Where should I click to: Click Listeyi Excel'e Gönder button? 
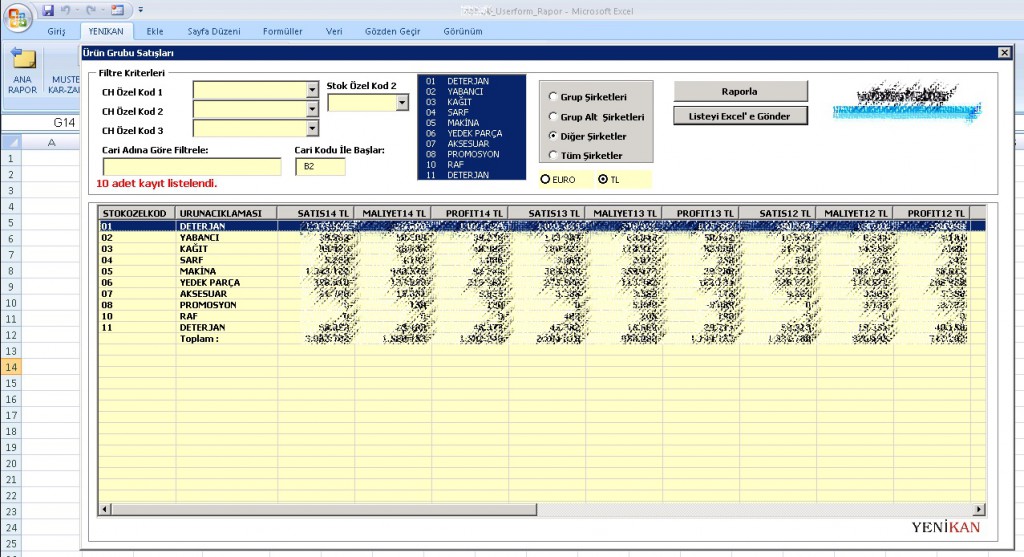[x=739, y=116]
